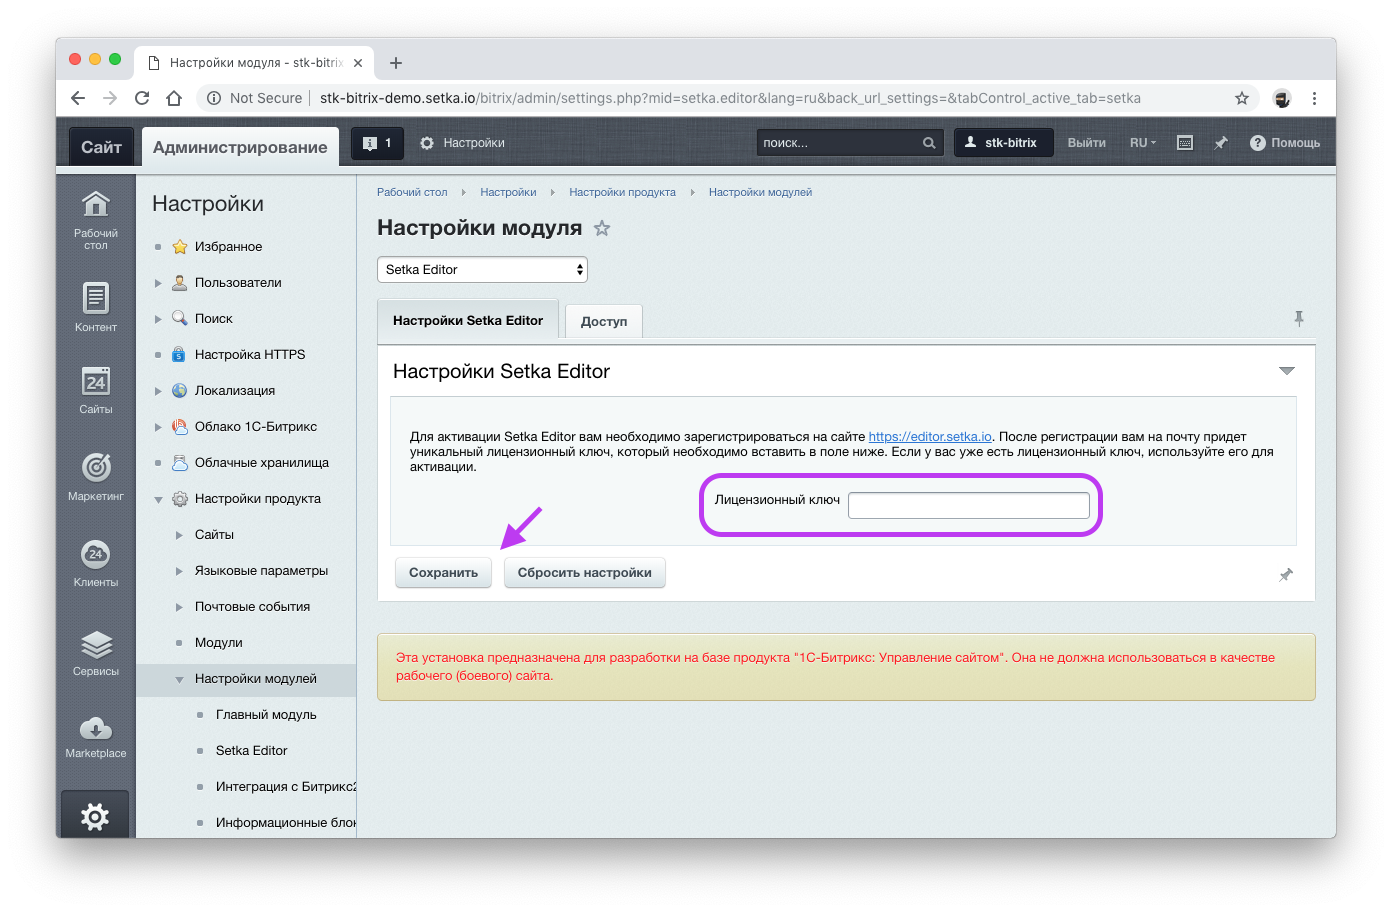Expand the Пользователи tree item

click(x=159, y=282)
